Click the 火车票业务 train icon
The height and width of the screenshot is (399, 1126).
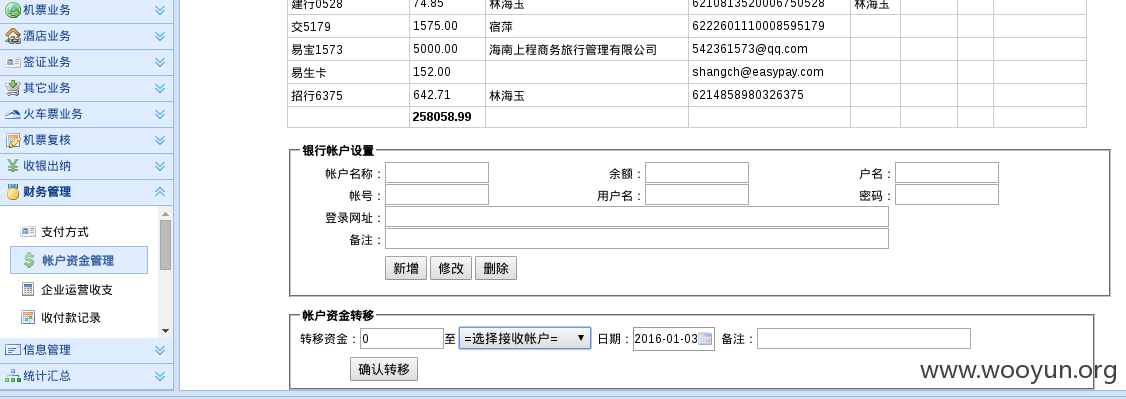[13, 113]
